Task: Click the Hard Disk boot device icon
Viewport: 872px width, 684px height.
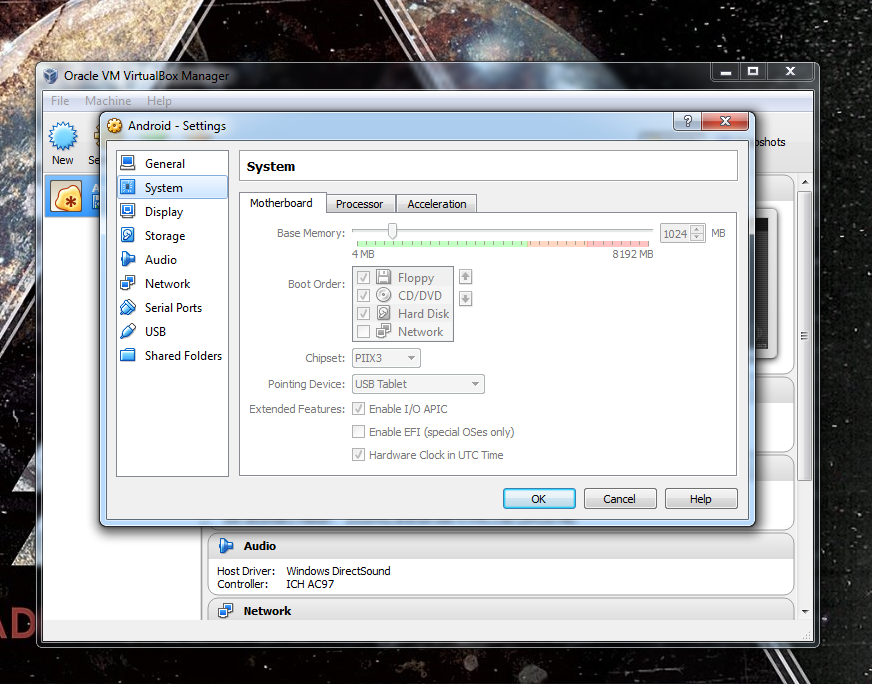Action: (384, 313)
